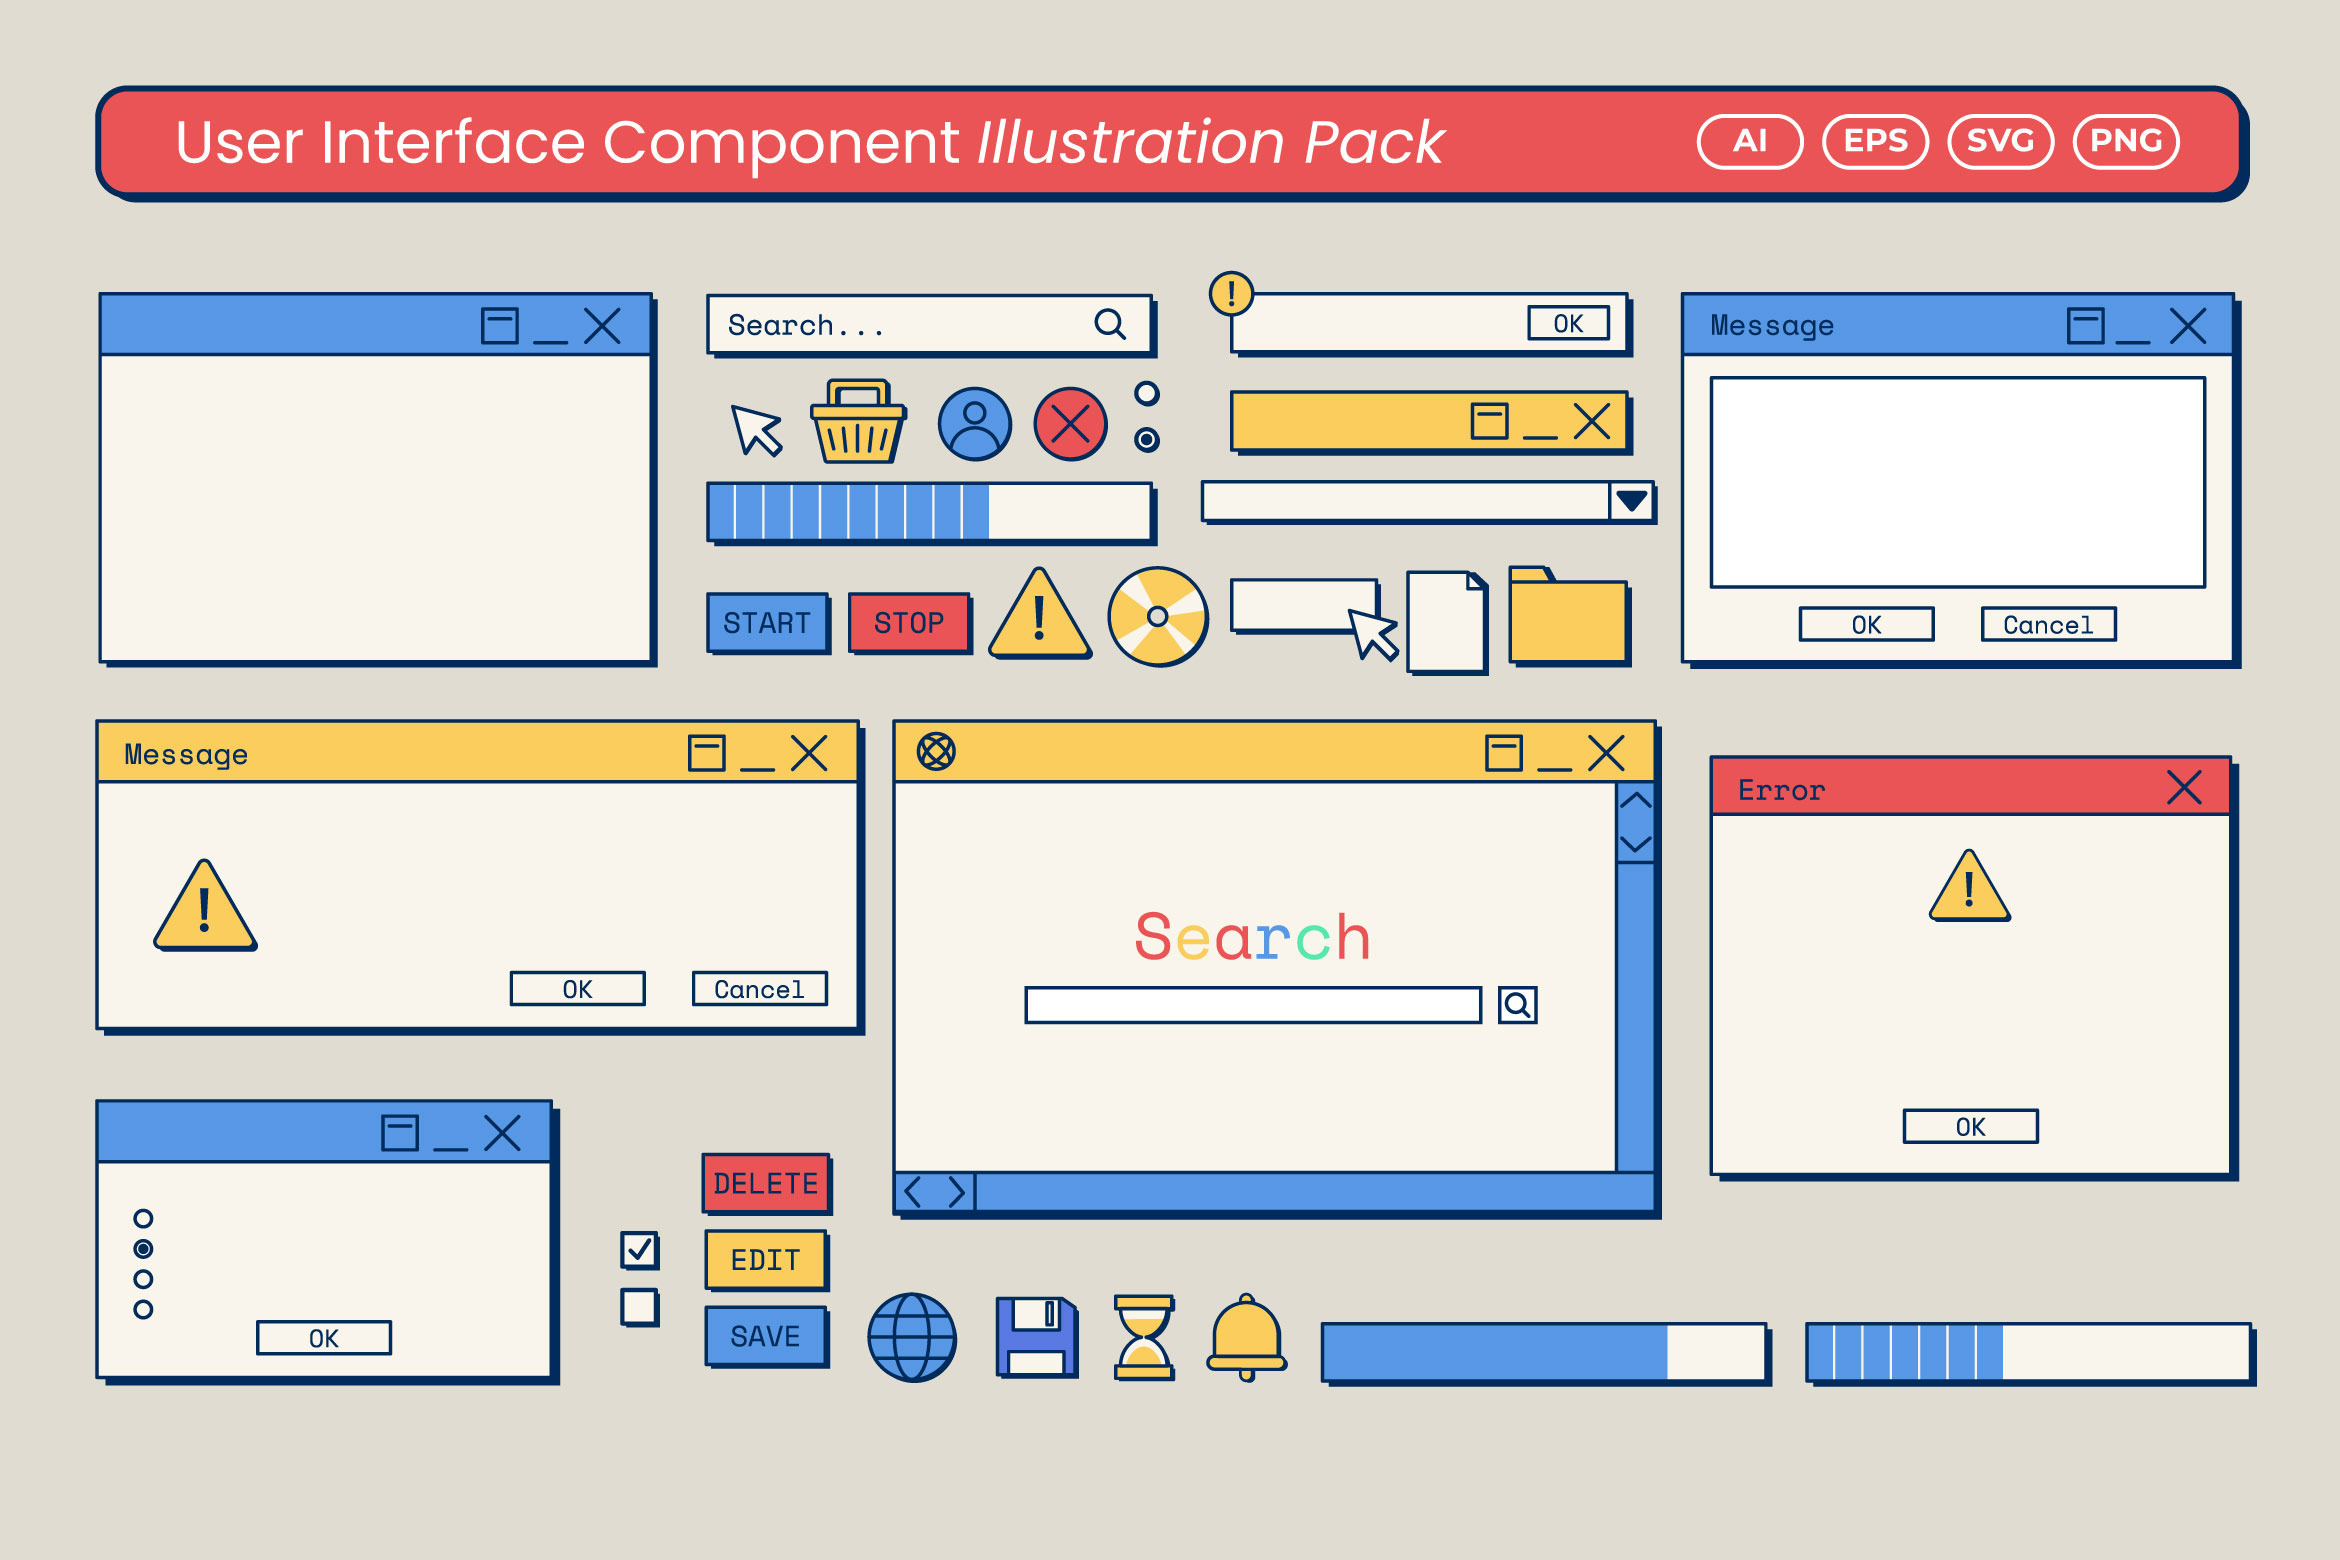Image resolution: width=2340 pixels, height=1560 pixels.
Task: Click Cancel in the yellow Message dialog
Action: click(760, 989)
